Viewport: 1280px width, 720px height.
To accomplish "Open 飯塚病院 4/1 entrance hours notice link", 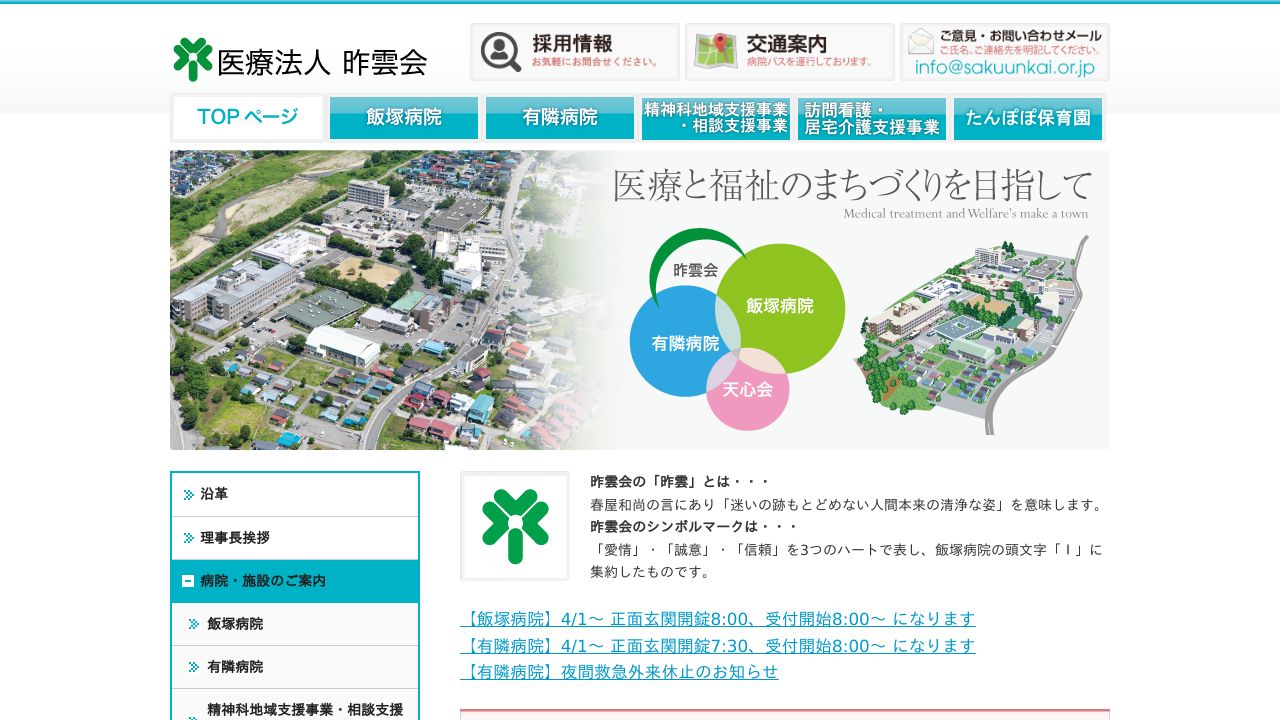I will coord(717,619).
